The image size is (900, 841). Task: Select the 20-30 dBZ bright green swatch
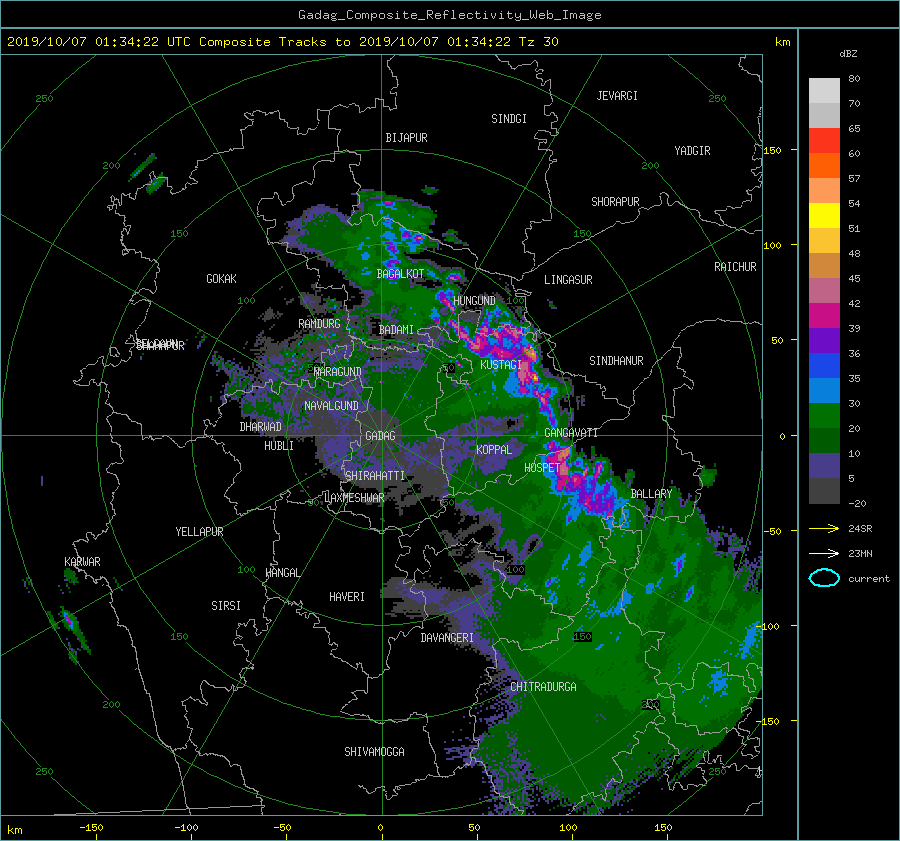[824, 416]
